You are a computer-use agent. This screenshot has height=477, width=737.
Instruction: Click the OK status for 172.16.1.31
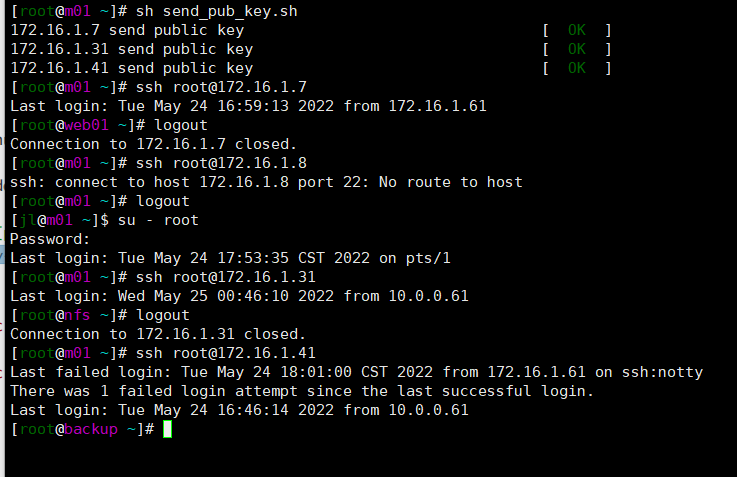point(577,49)
